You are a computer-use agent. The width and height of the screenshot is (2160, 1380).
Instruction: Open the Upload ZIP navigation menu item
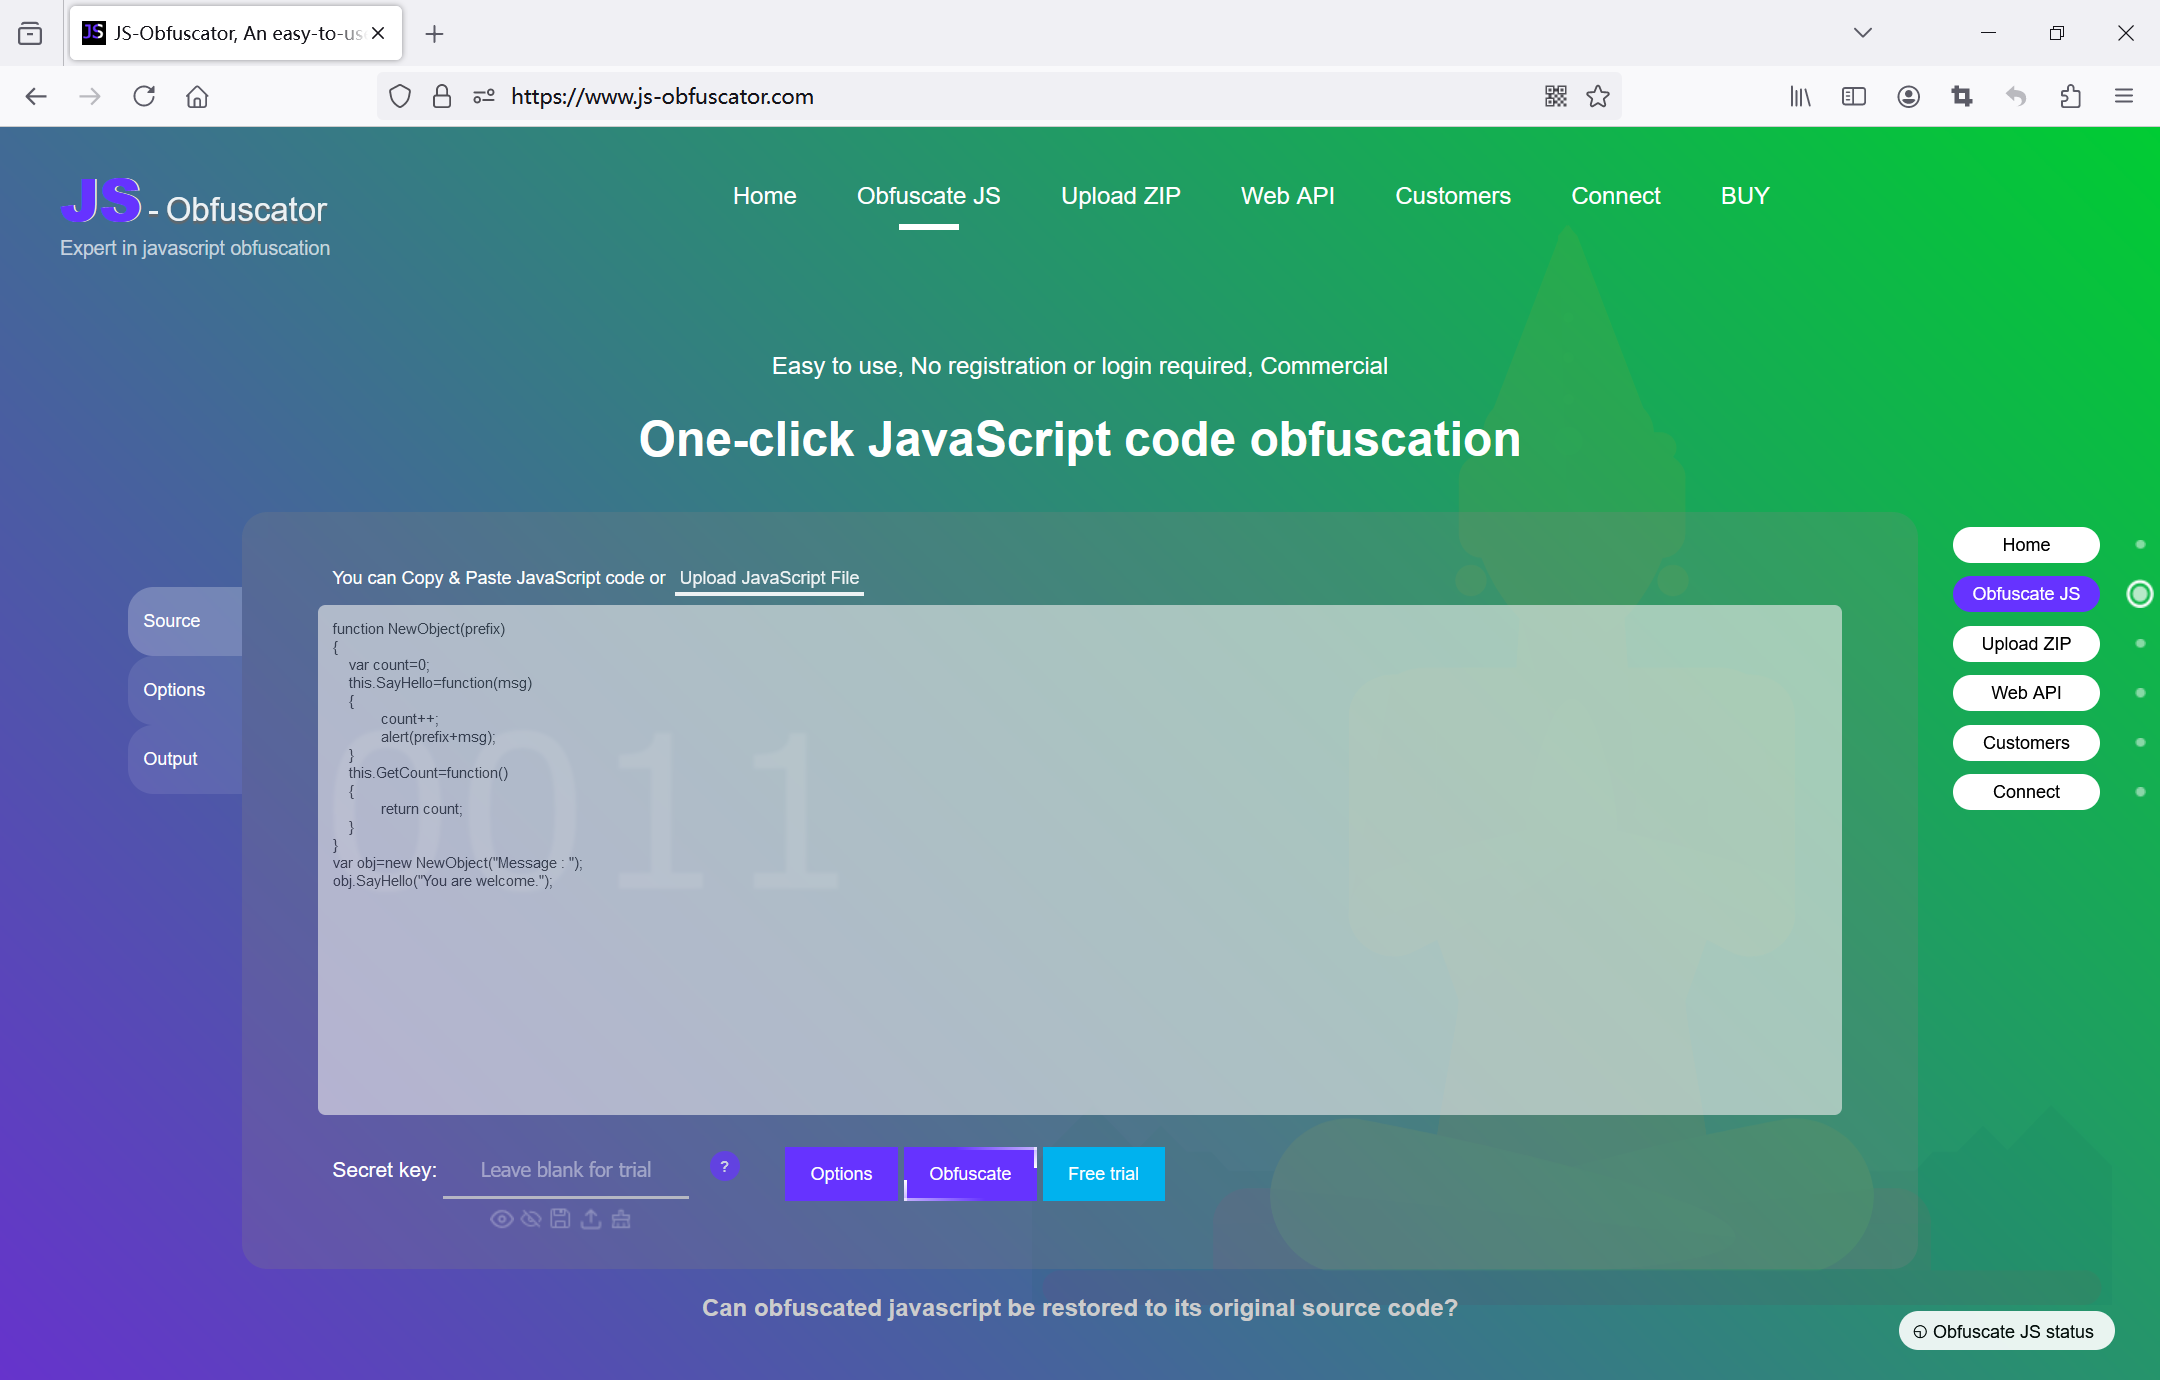1120,196
